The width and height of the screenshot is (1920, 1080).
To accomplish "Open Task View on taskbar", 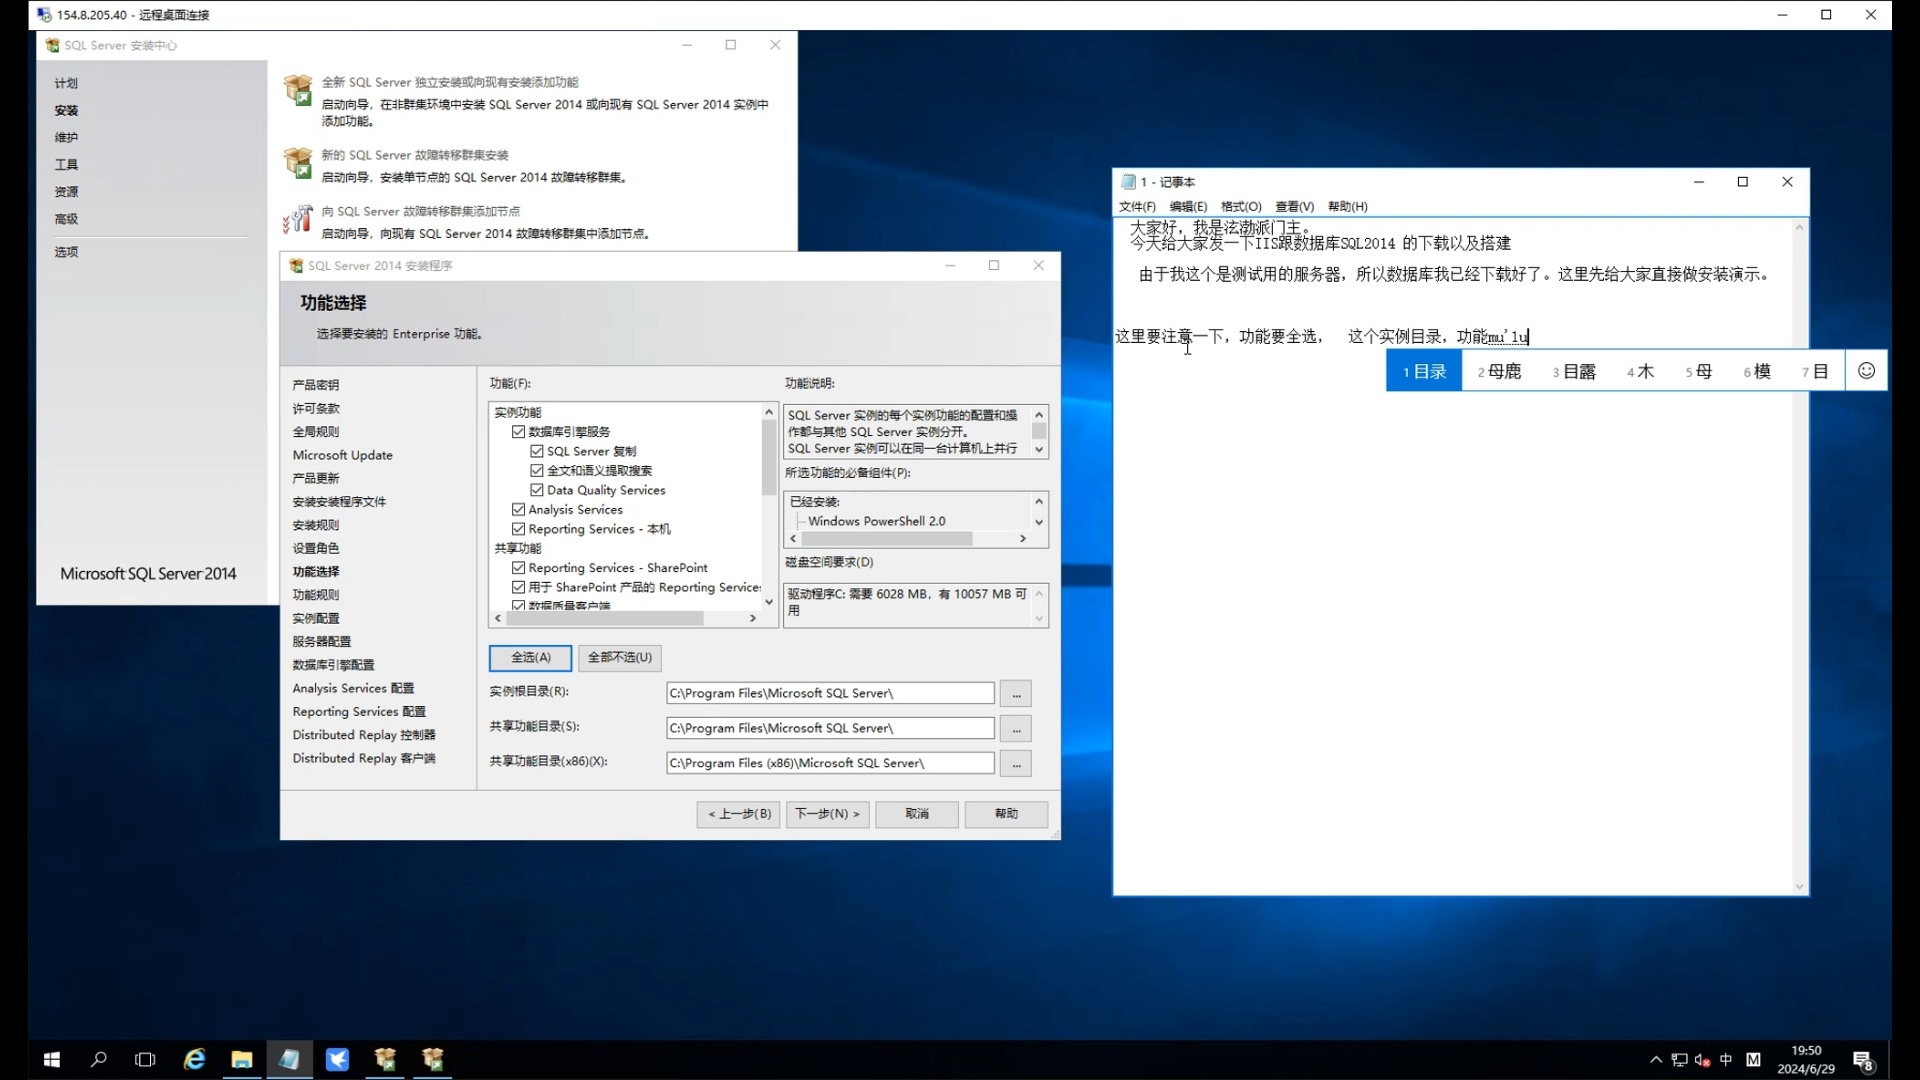I will coord(145,1059).
